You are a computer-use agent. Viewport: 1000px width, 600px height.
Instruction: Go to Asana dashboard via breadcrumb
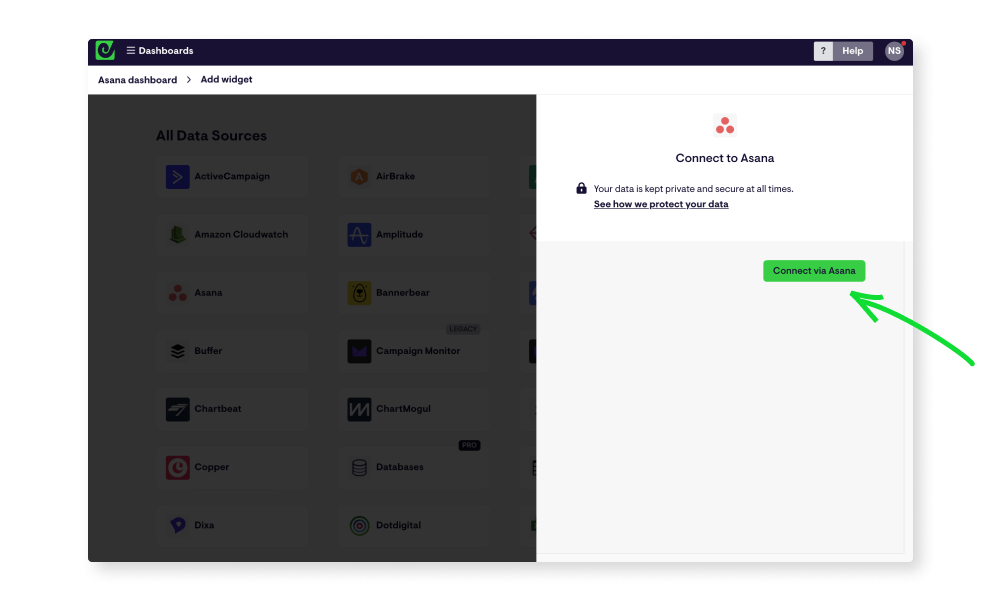coord(137,79)
